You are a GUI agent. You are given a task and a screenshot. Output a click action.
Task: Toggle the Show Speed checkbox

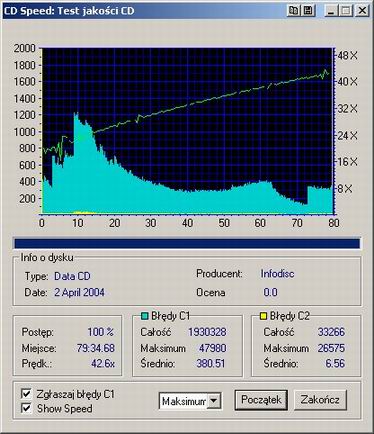[26, 408]
